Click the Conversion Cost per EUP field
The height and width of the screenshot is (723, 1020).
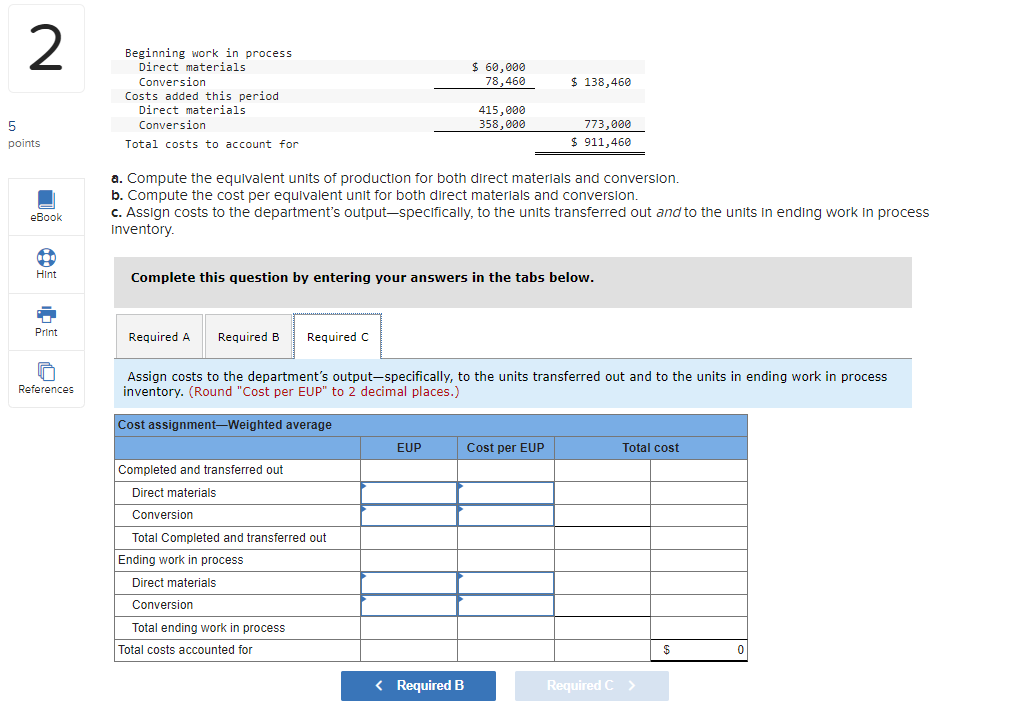coord(505,515)
